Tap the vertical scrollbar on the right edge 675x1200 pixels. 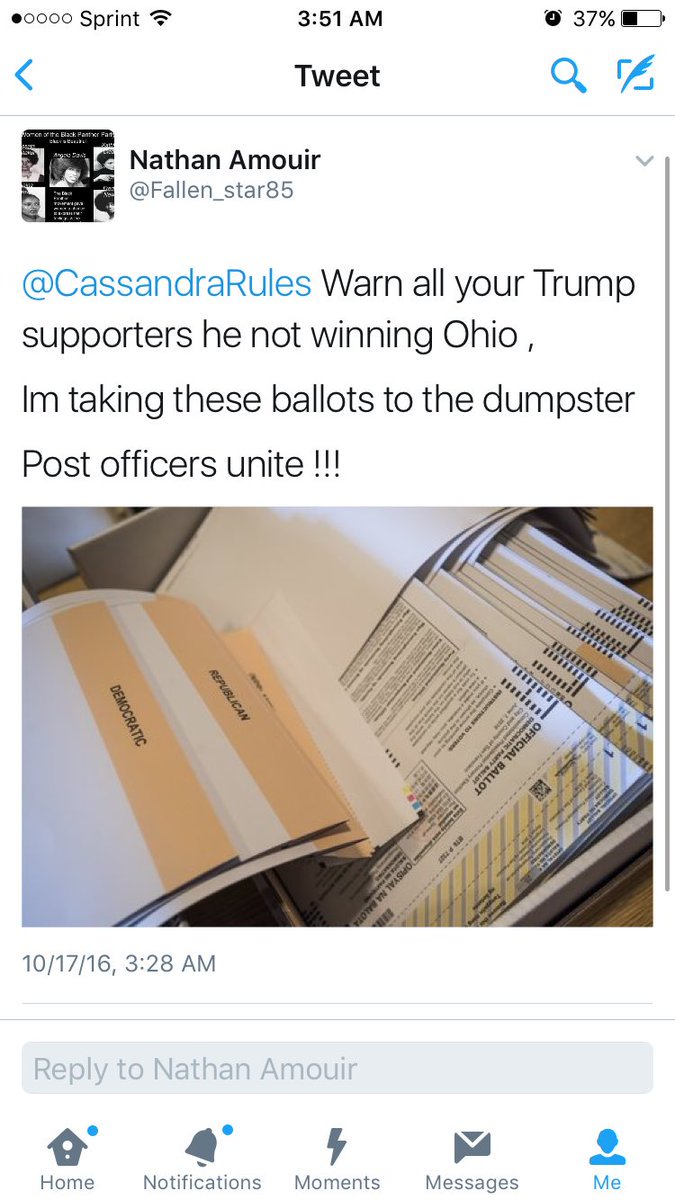(668, 525)
